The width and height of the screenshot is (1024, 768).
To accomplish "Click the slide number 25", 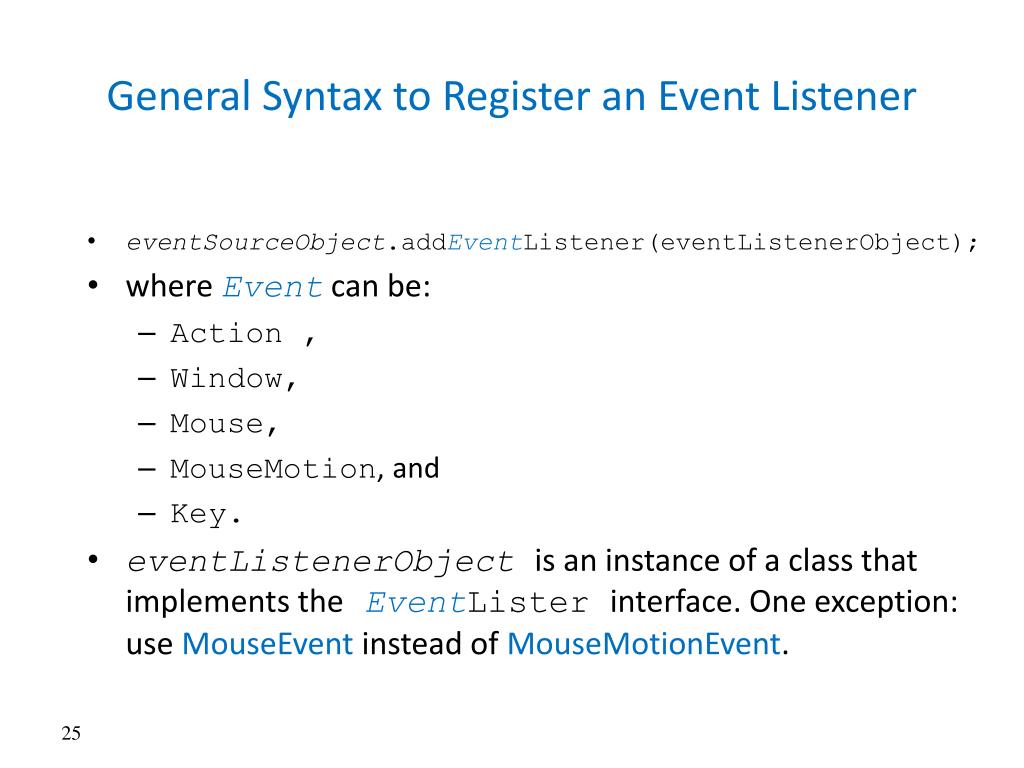I will tap(71, 735).
